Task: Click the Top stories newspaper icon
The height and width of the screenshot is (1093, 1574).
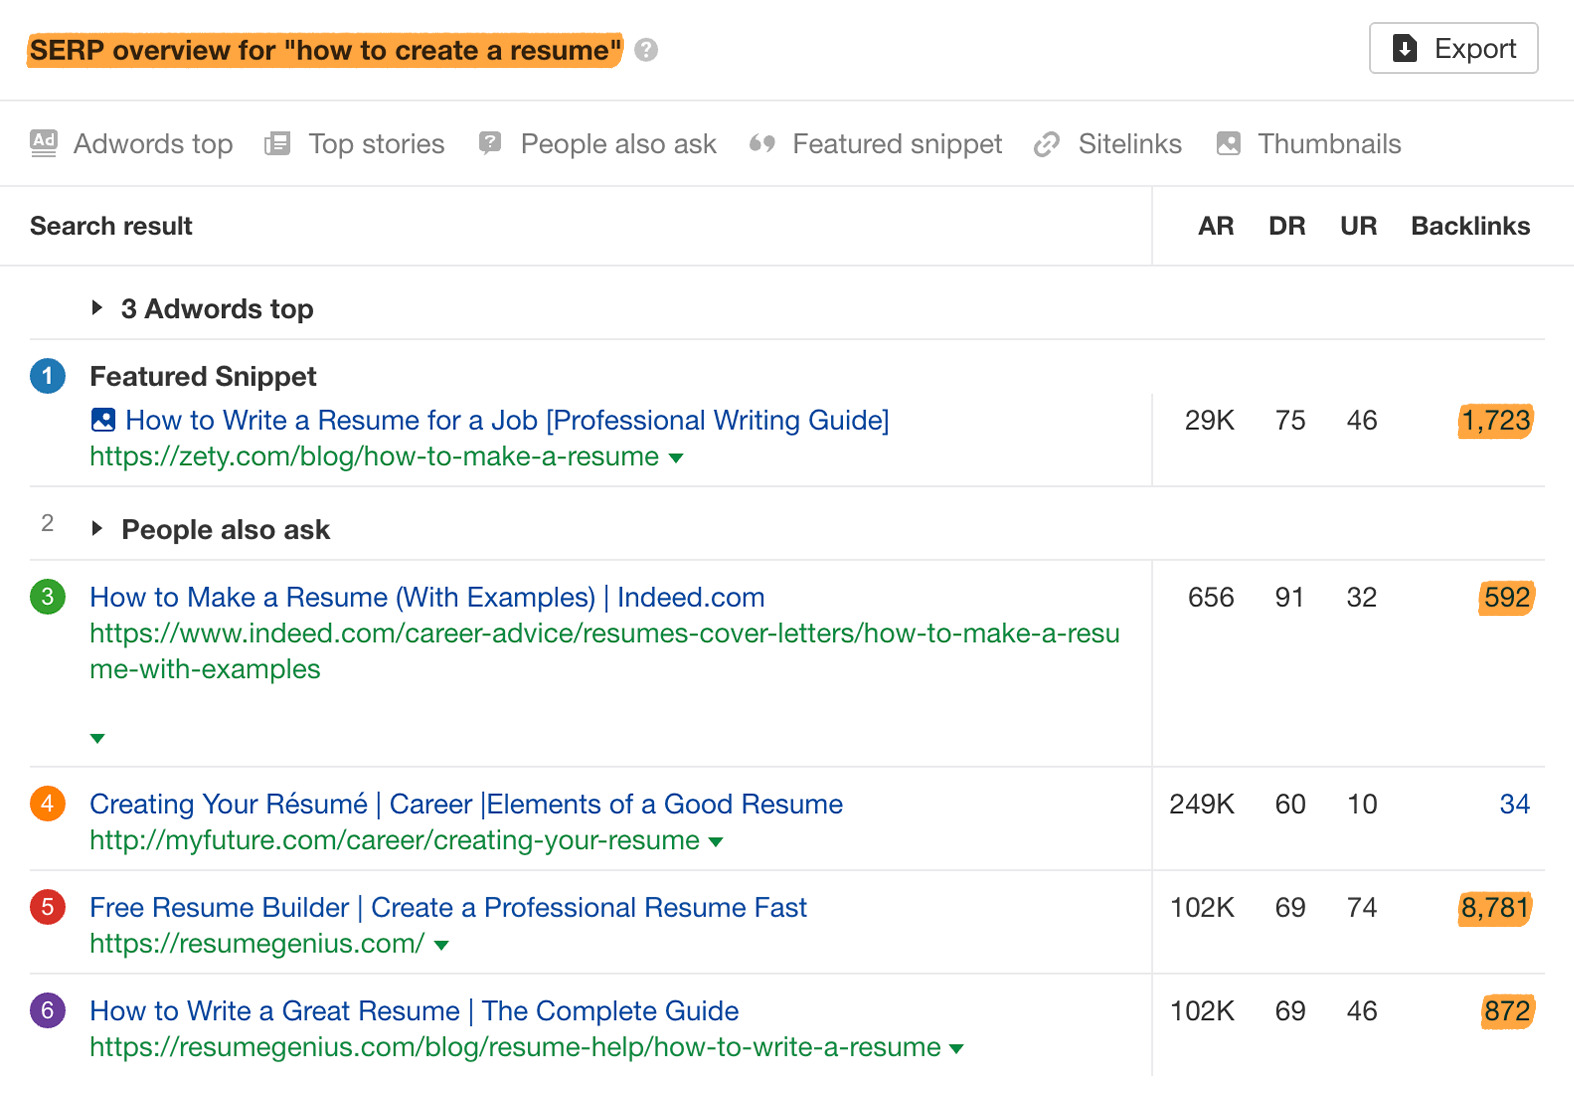Action: click(x=277, y=144)
